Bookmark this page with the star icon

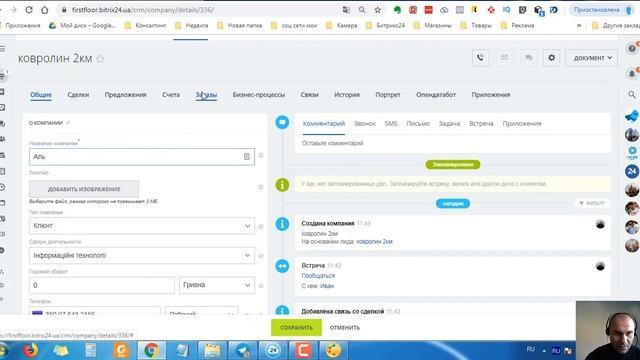pyautogui.click(x=378, y=10)
